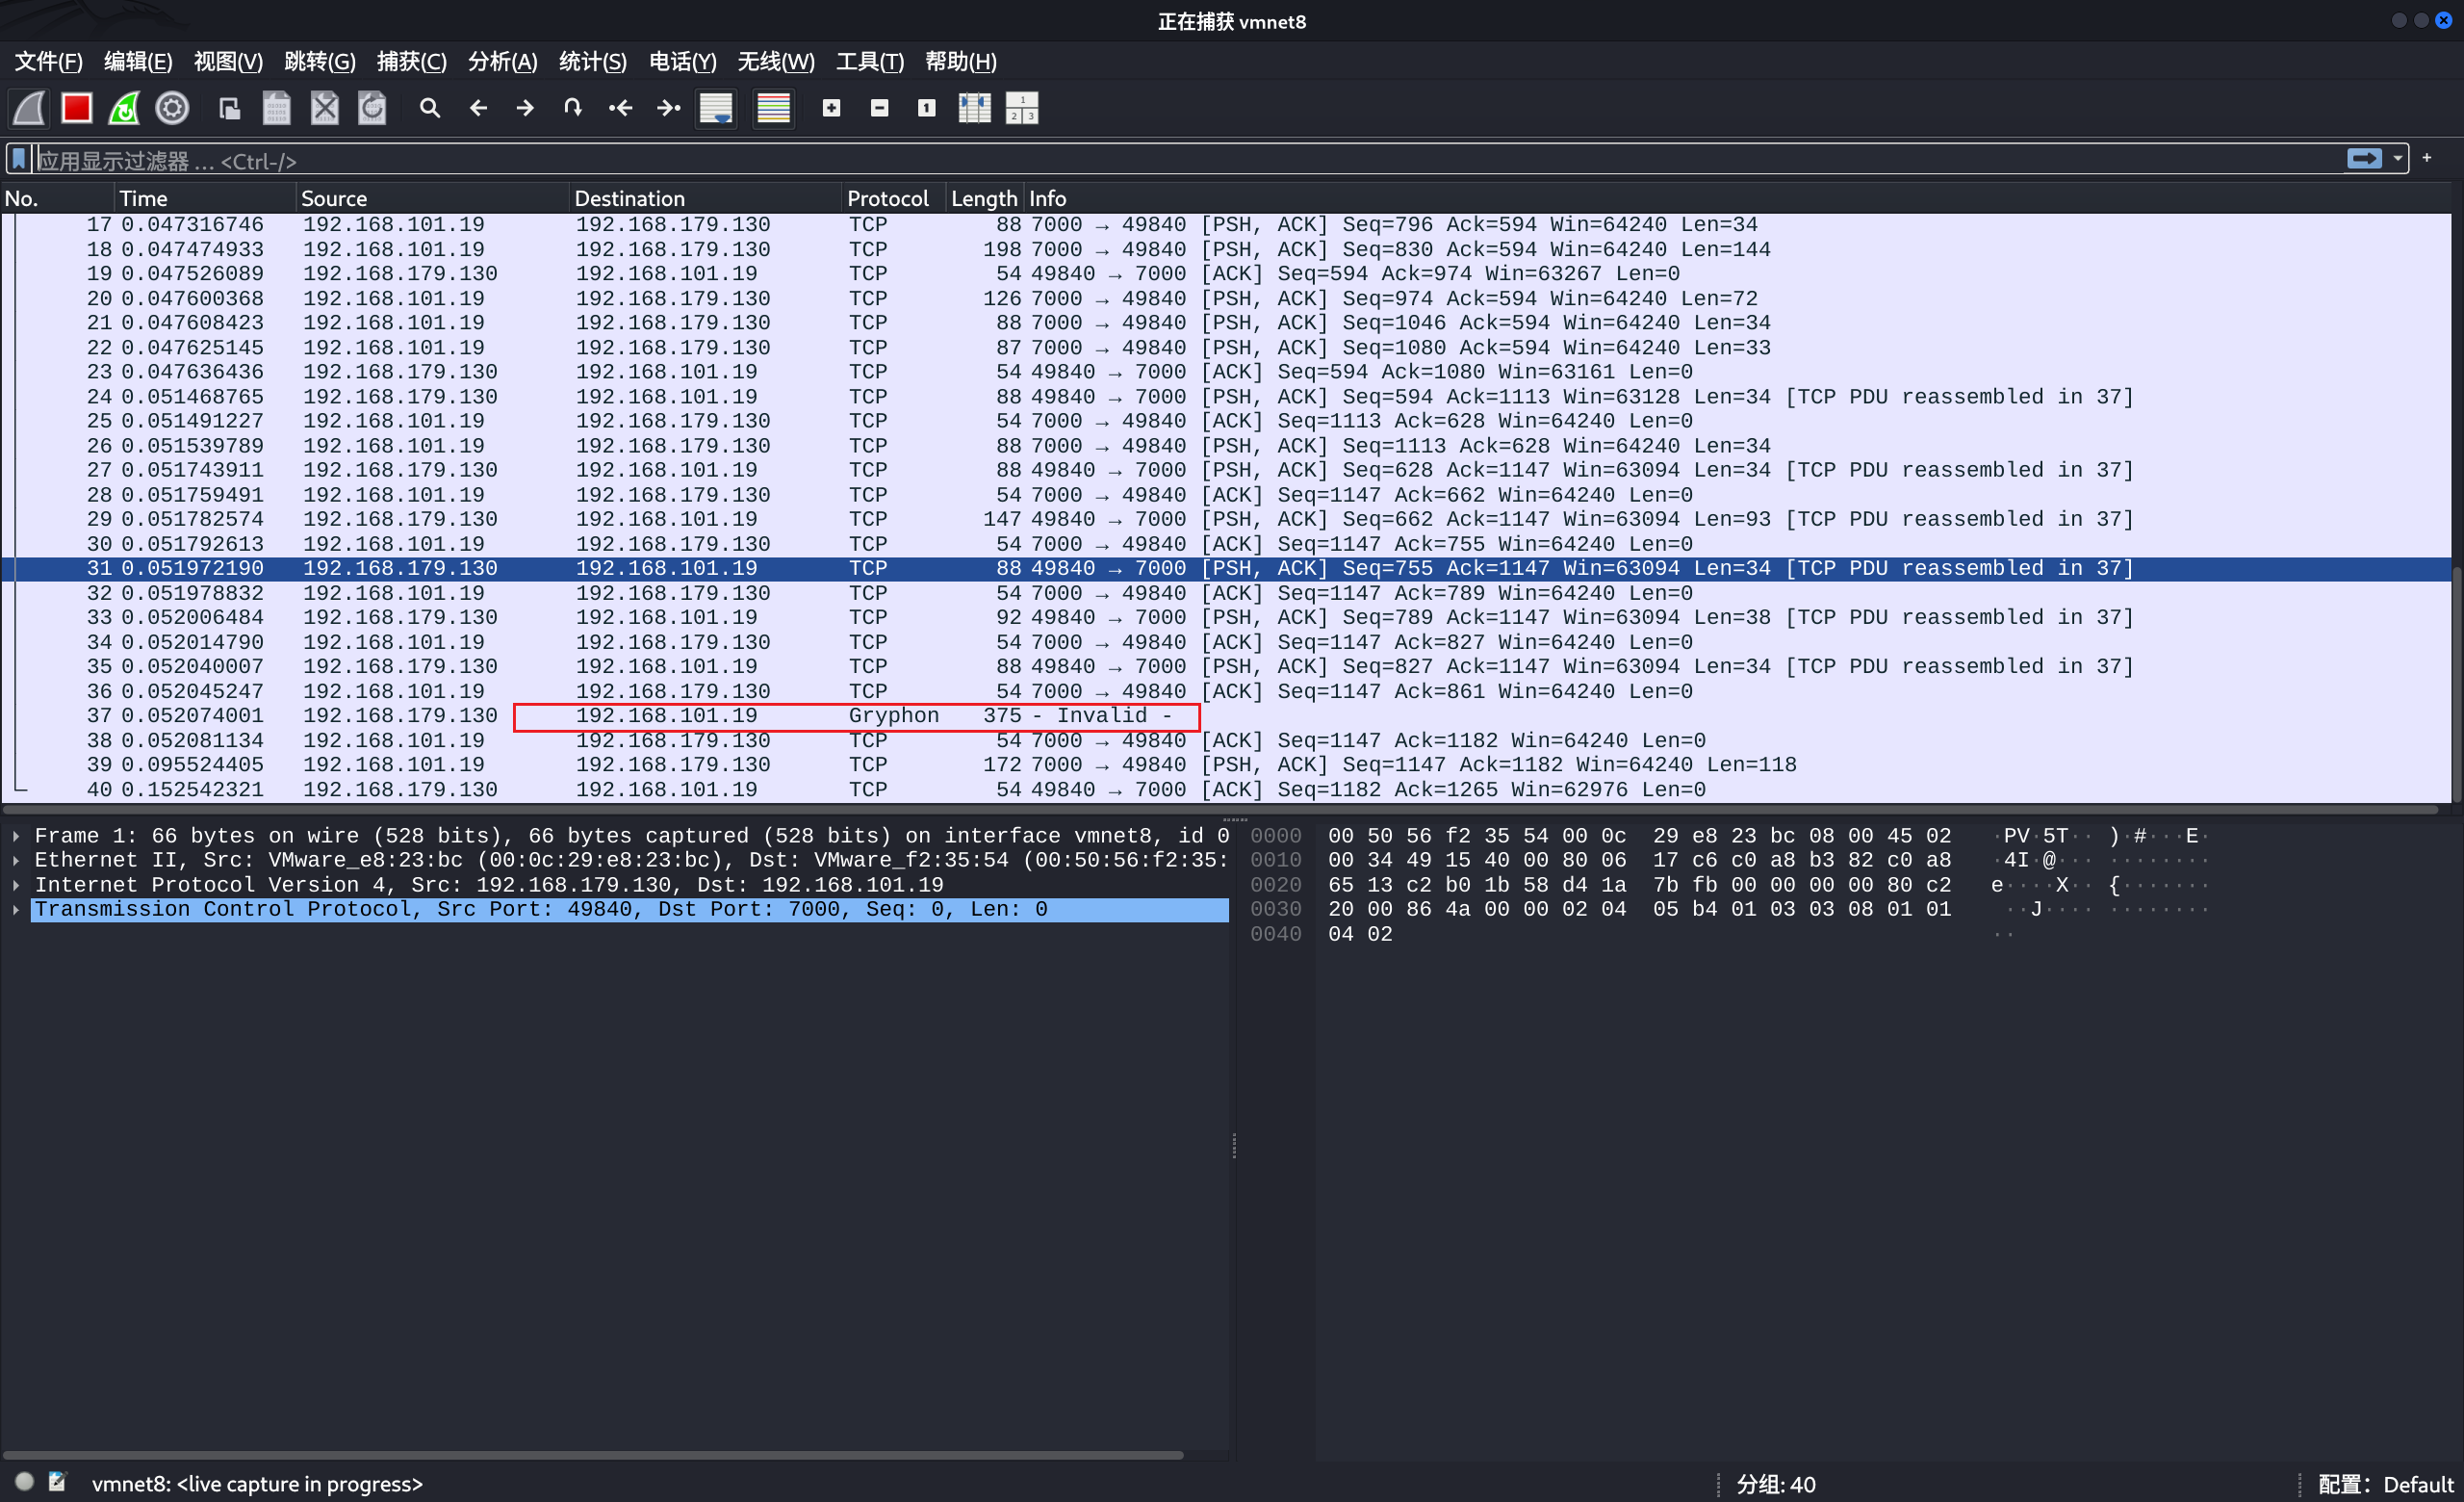Toggle packet list colorization
The image size is (2464, 1502).
773,108
